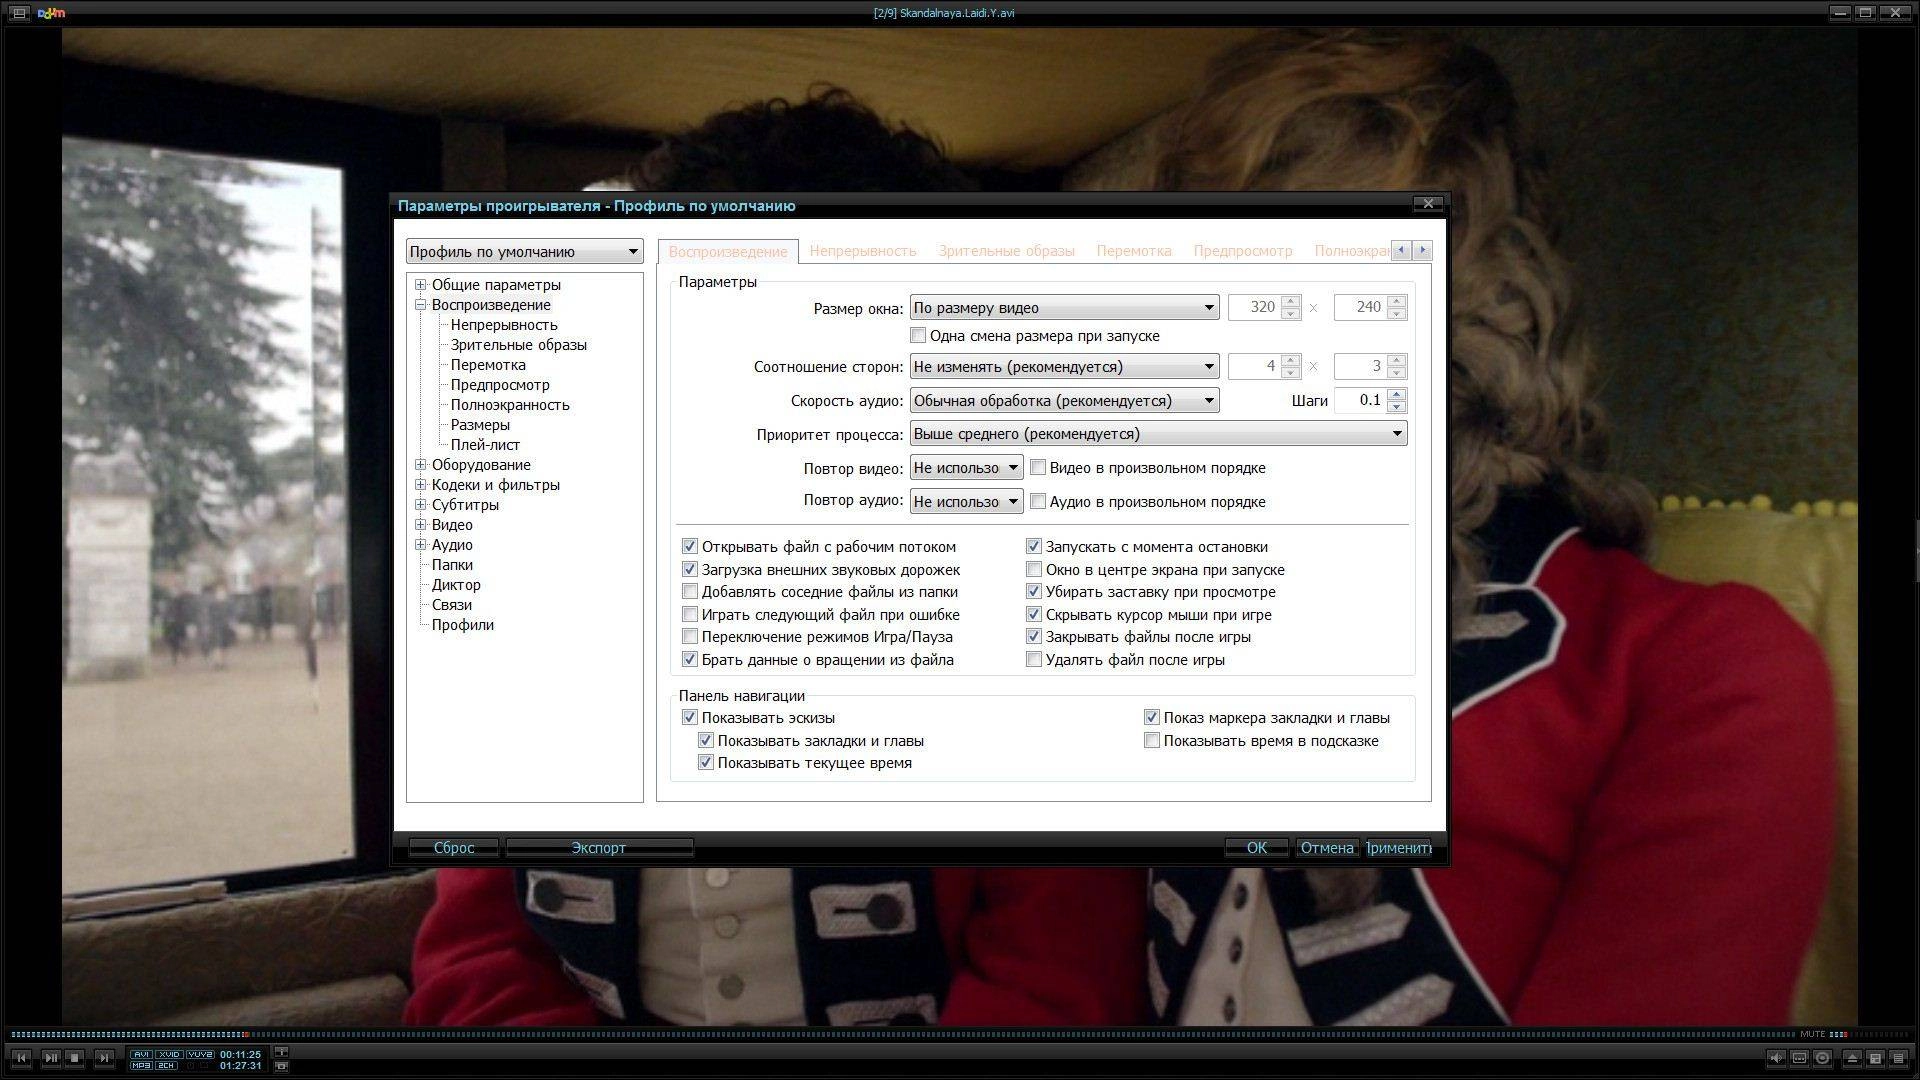Click the Daum logo in title bar
Image resolution: width=1920 pixels, height=1080 pixels.
point(51,13)
